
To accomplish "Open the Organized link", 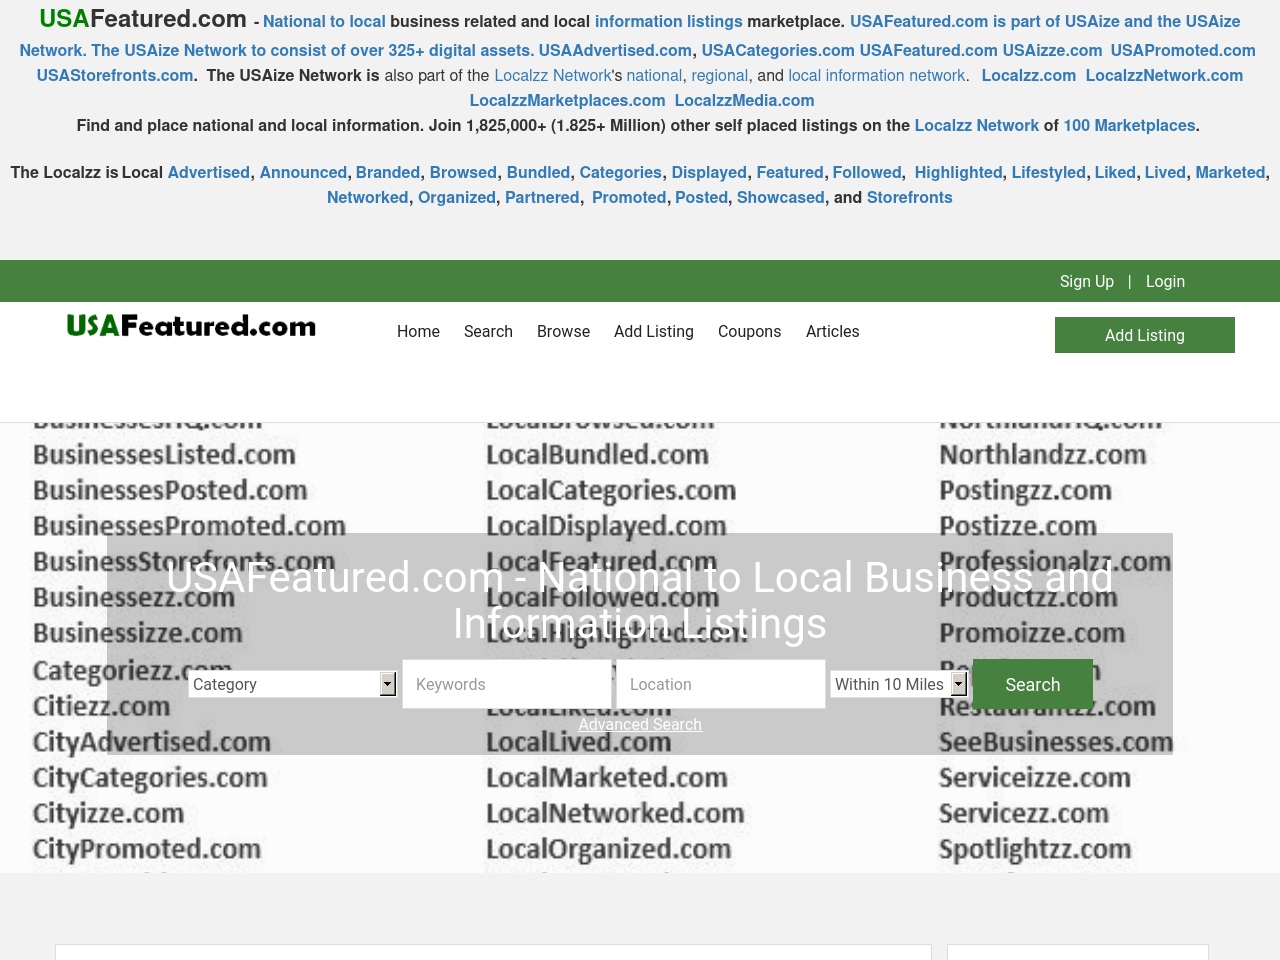I will point(456,197).
